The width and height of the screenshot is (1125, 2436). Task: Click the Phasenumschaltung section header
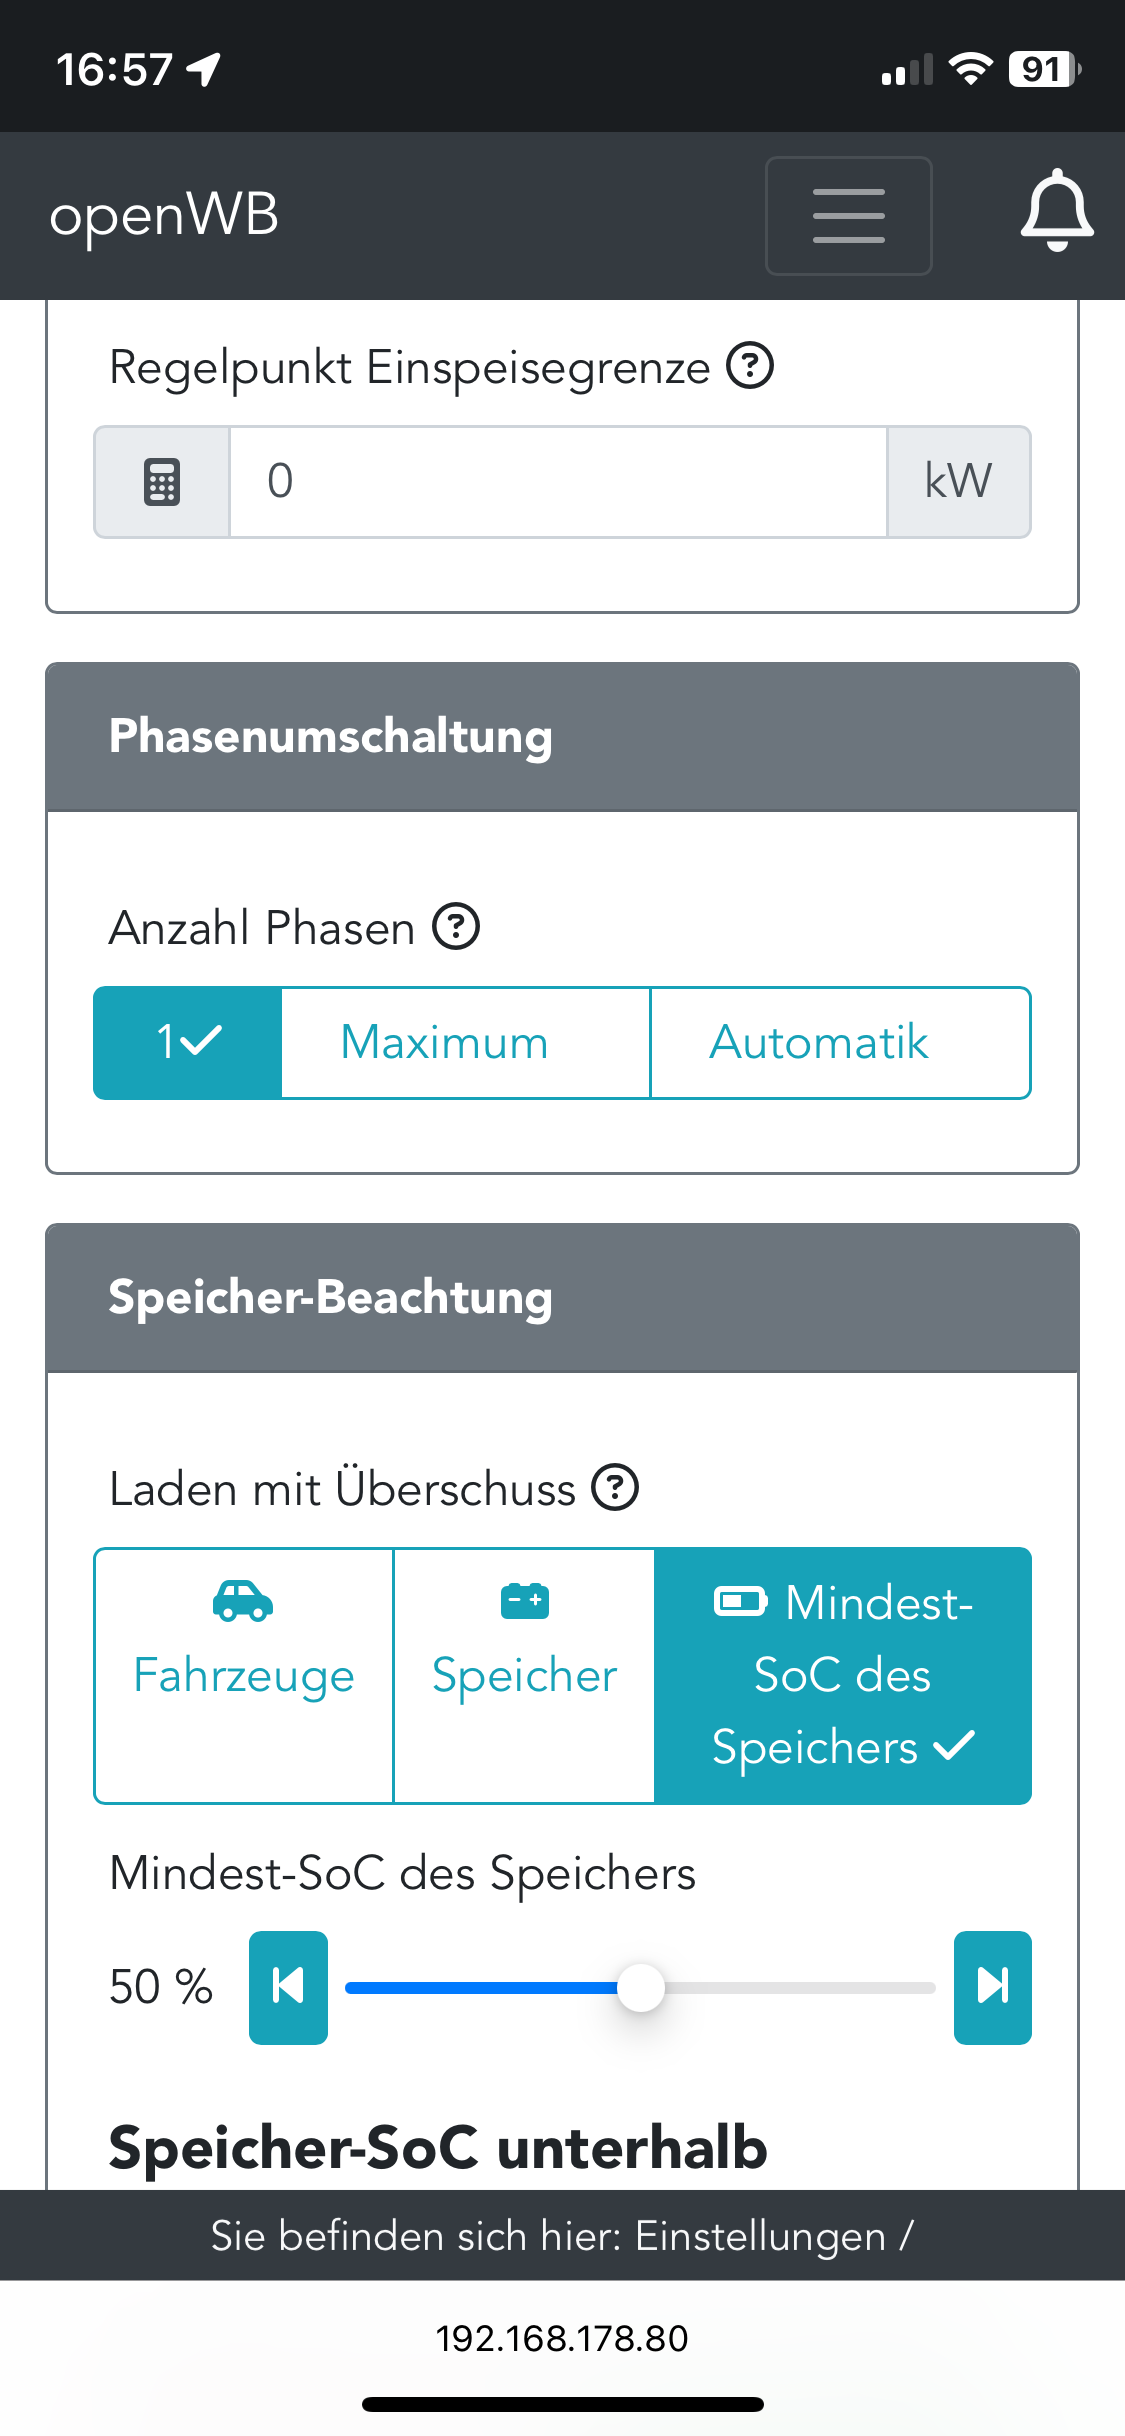coord(562,737)
